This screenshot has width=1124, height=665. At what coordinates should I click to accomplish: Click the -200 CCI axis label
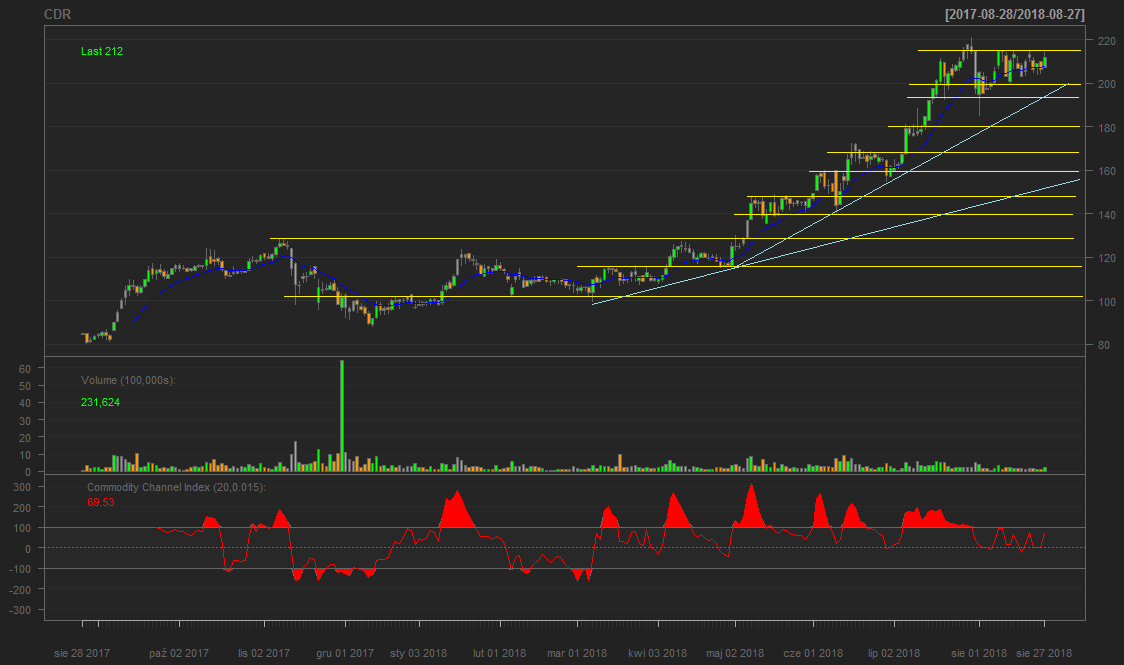coord(21,589)
